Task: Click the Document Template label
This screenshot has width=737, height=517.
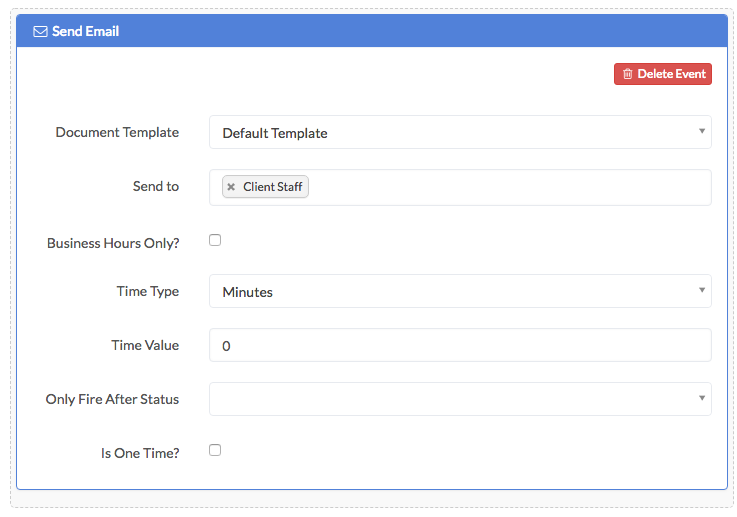Action: tap(117, 133)
